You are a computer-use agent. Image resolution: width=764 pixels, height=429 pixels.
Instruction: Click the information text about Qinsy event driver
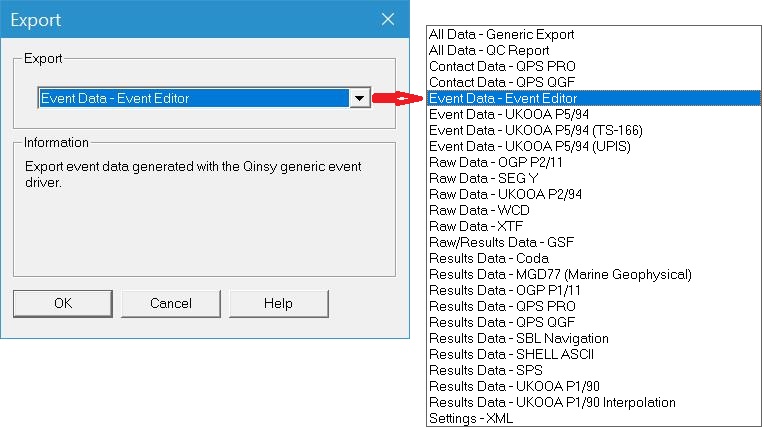[193, 175]
